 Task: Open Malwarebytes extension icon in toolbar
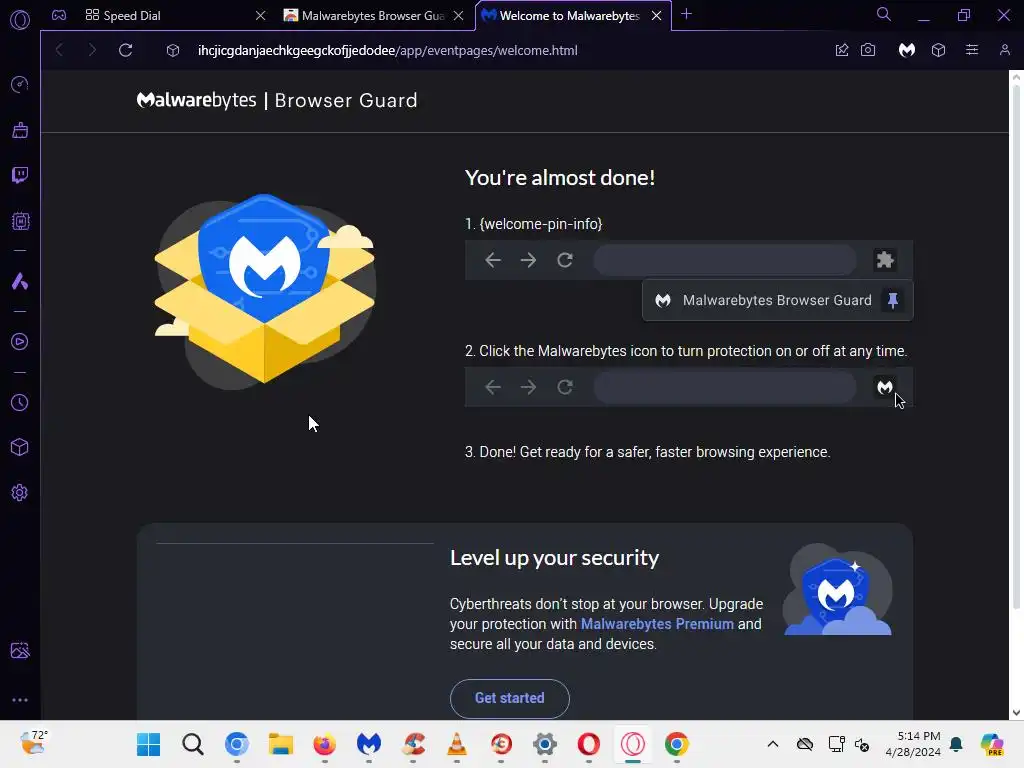point(906,50)
